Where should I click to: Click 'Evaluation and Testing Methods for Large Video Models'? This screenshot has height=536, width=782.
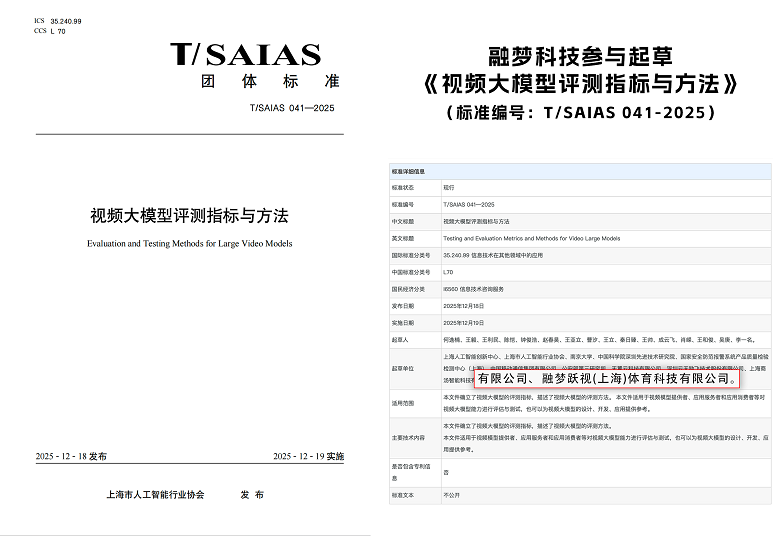[190, 243]
